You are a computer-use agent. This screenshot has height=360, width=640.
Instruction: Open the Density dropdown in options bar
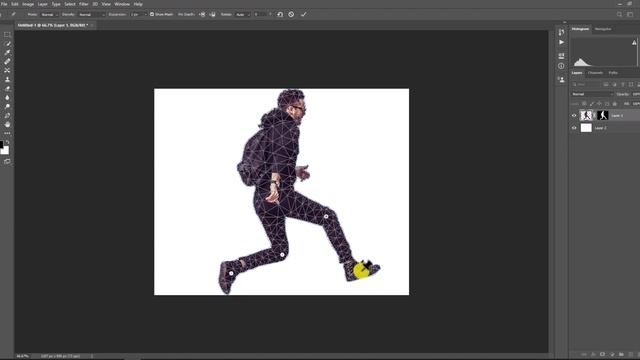point(91,14)
